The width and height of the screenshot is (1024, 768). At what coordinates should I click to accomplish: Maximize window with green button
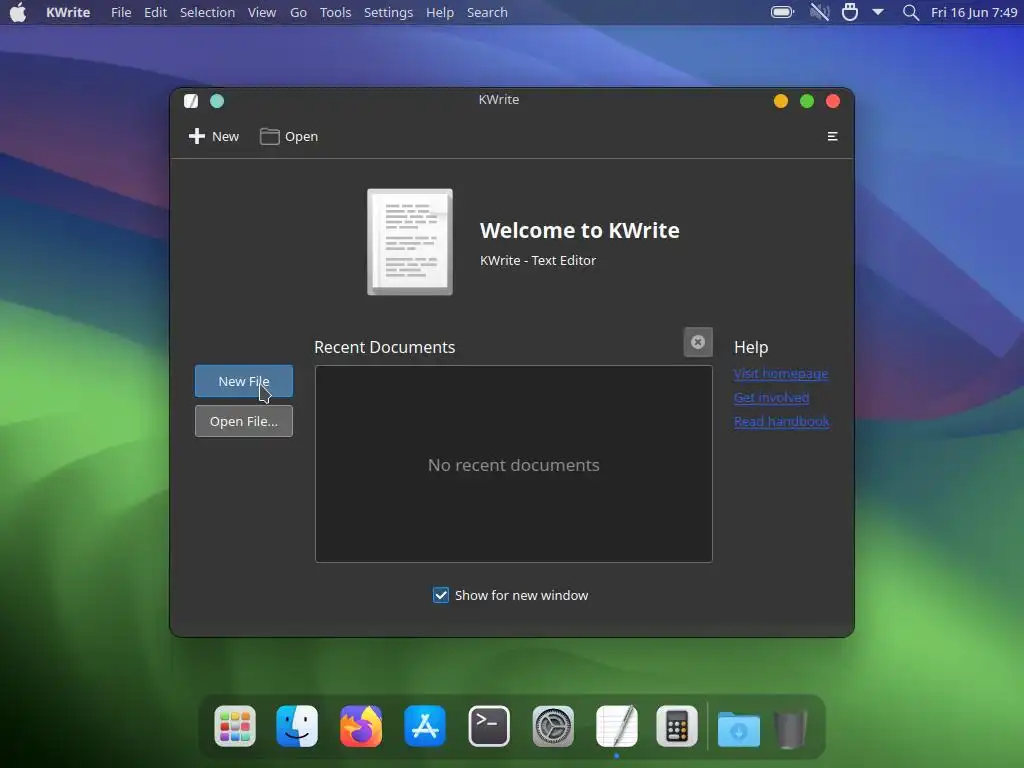tap(807, 101)
